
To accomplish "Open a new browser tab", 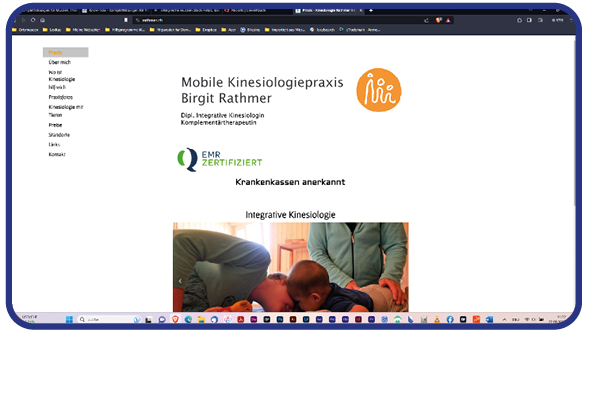I will tap(371, 11).
